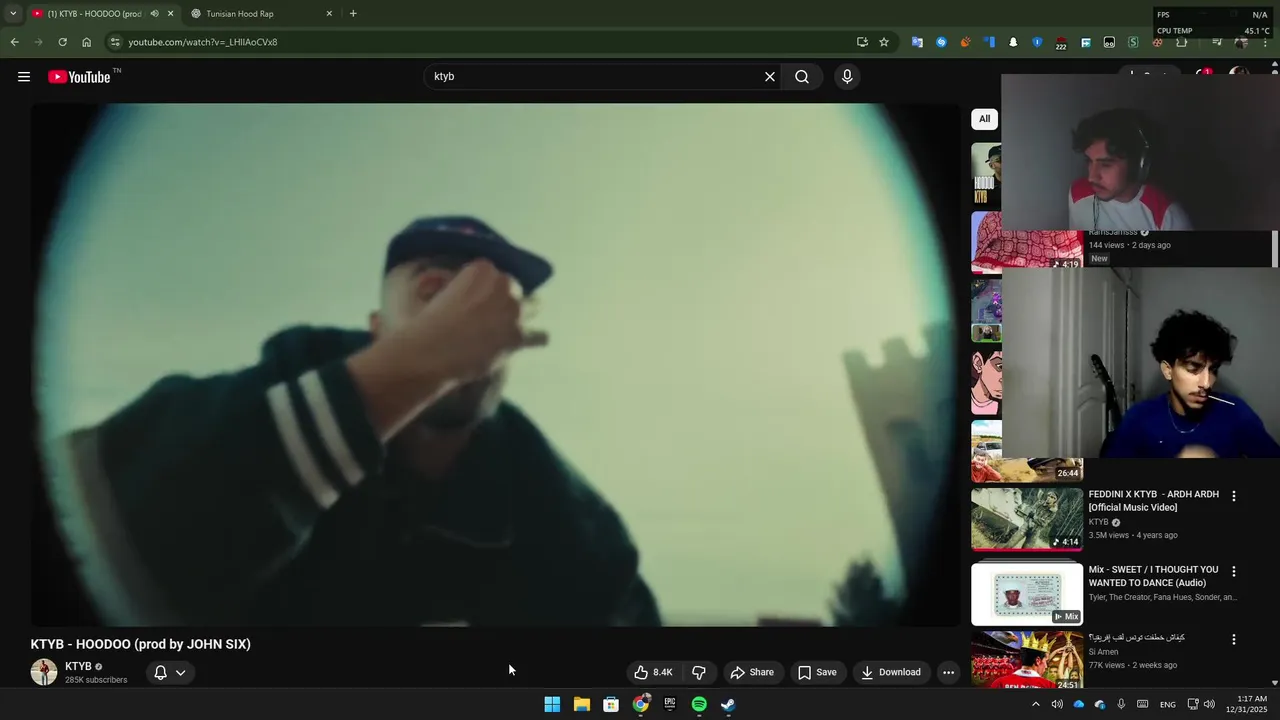This screenshot has width=1280, height=720.
Task: Open the Snapchat ghost extension
Action: (x=1013, y=42)
